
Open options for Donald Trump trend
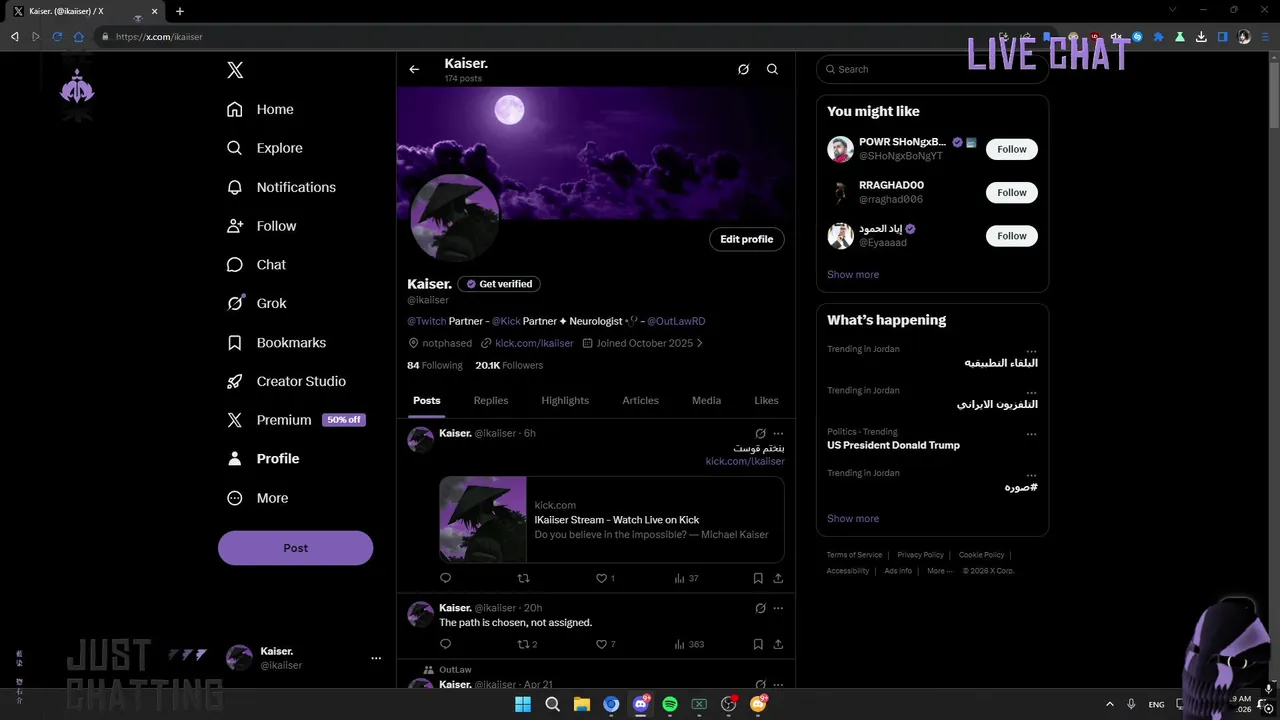(1031, 434)
